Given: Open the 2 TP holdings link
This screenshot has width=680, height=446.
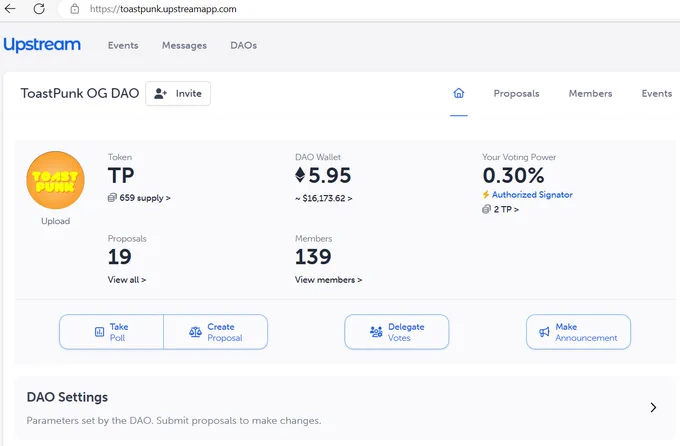Looking at the screenshot, I should pyautogui.click(x=506, y=210).
